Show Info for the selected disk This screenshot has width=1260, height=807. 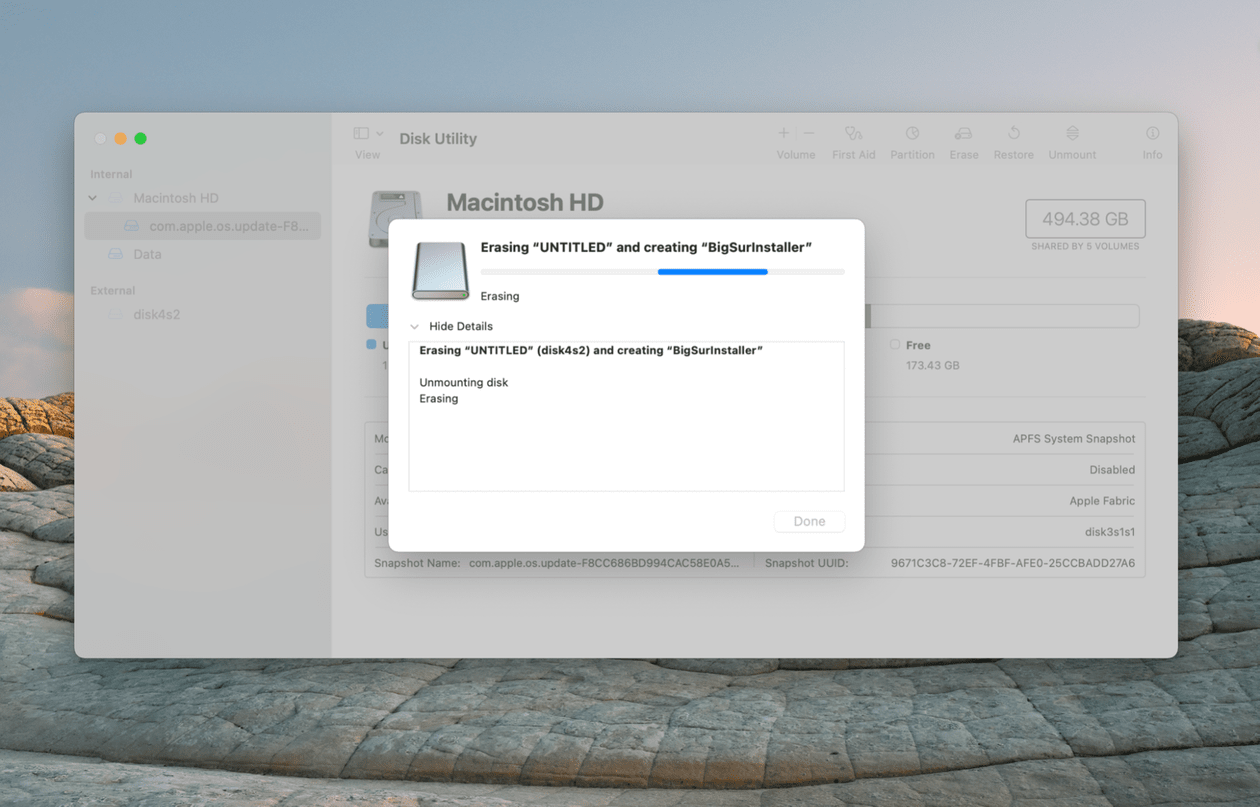1152,133
